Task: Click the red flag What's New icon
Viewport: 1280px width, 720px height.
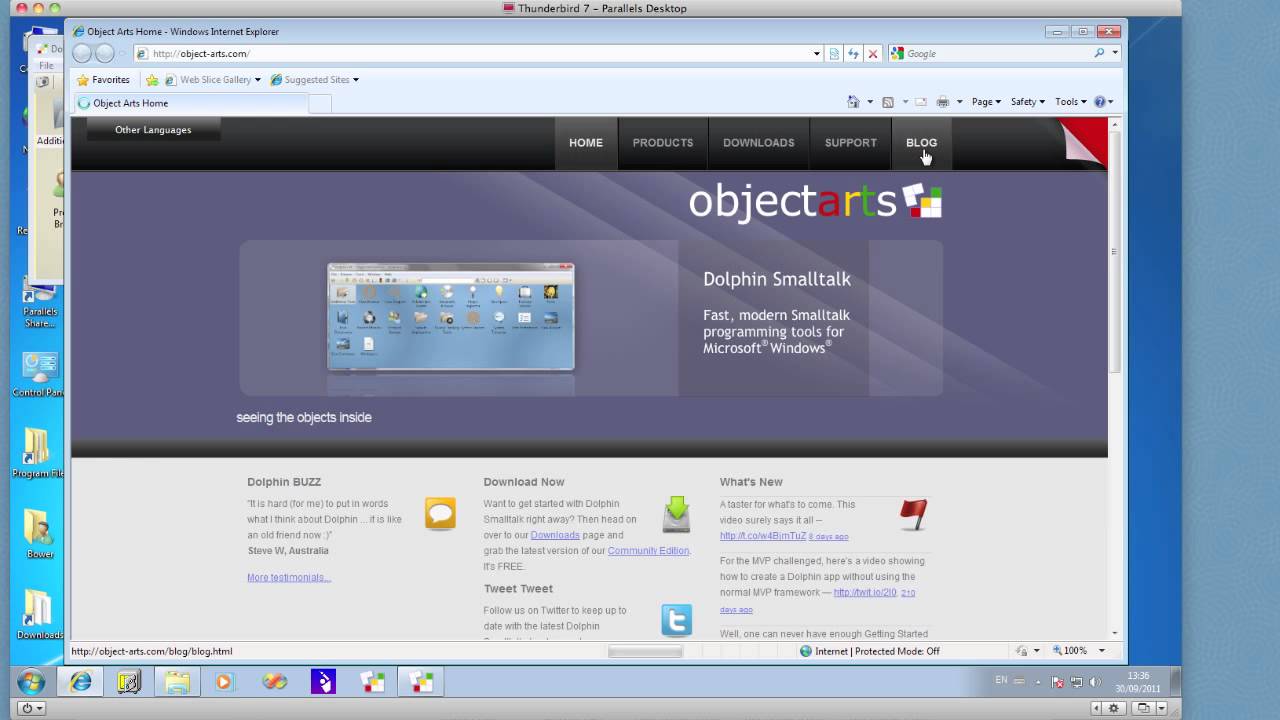Action: point(913,514)
